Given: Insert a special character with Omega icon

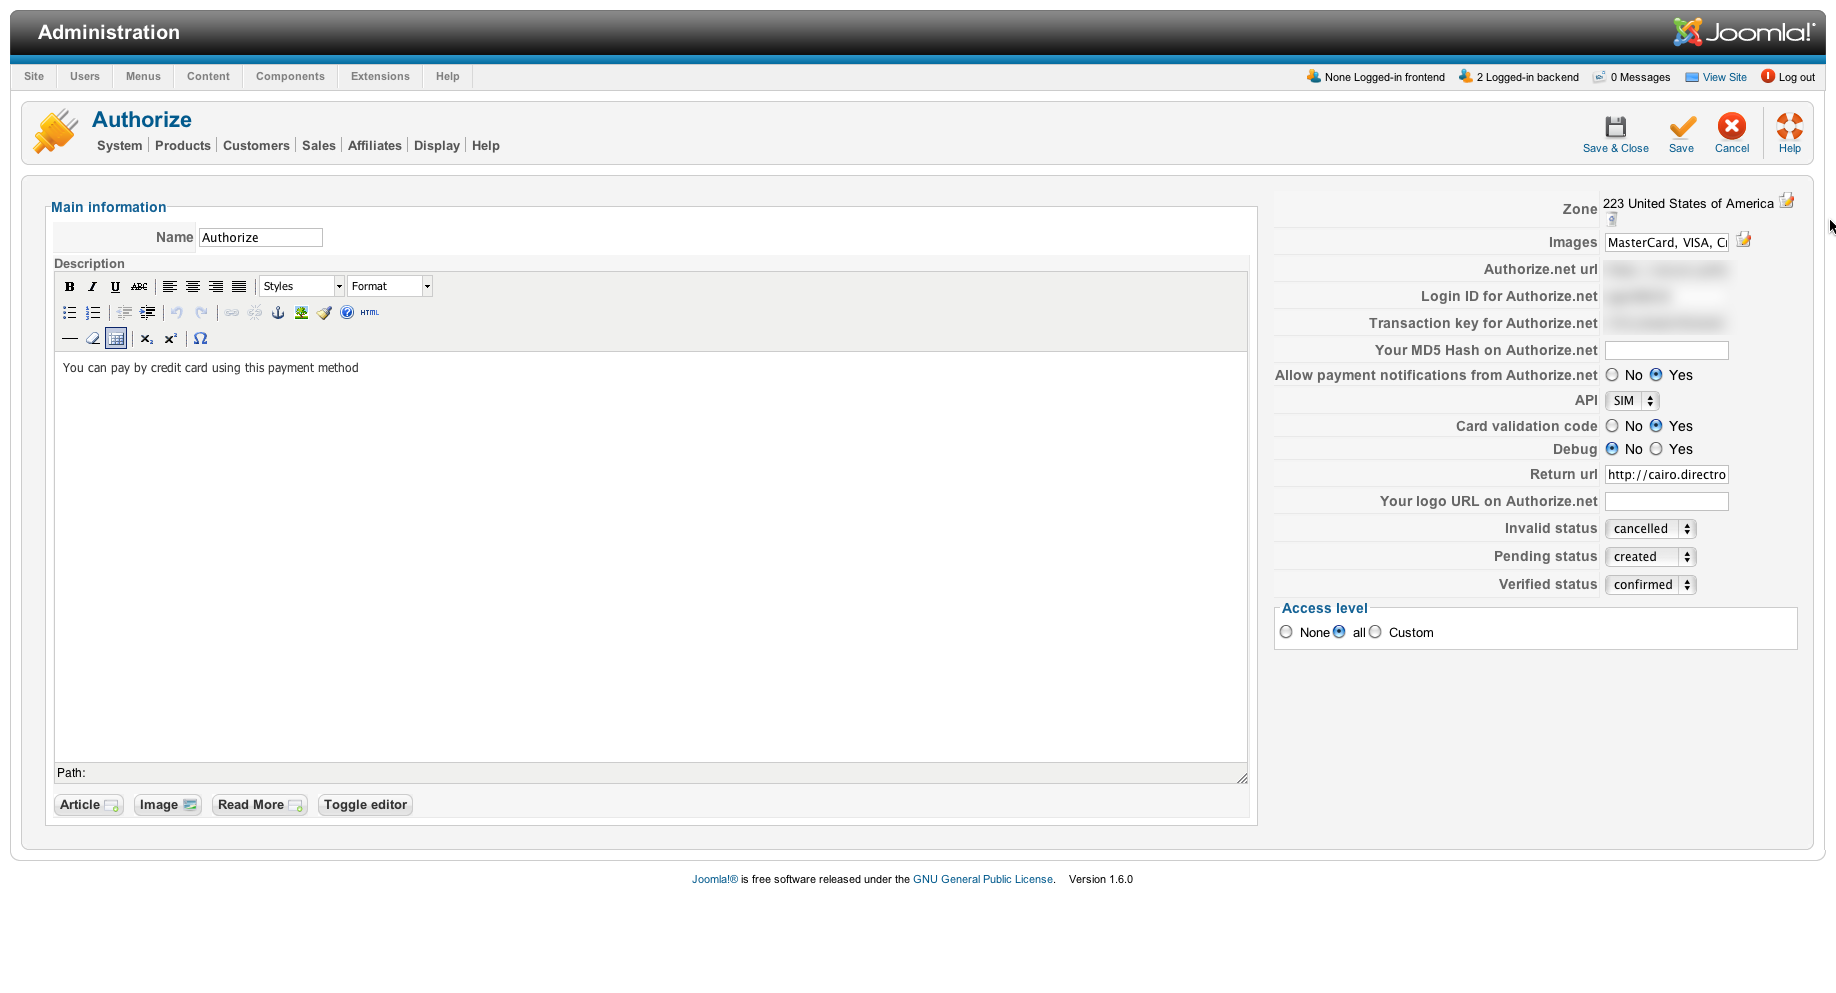Looking at the screenshot, I should [201, 339].
